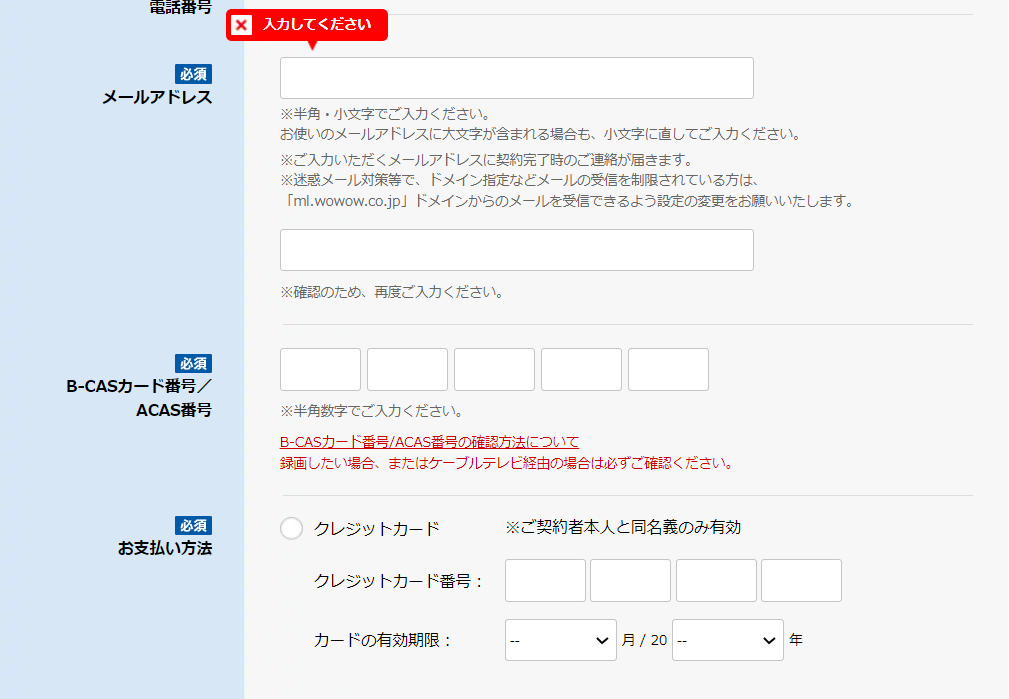
Task: Click the 必須 badge above お支払い方法
Action: (194, 526)
